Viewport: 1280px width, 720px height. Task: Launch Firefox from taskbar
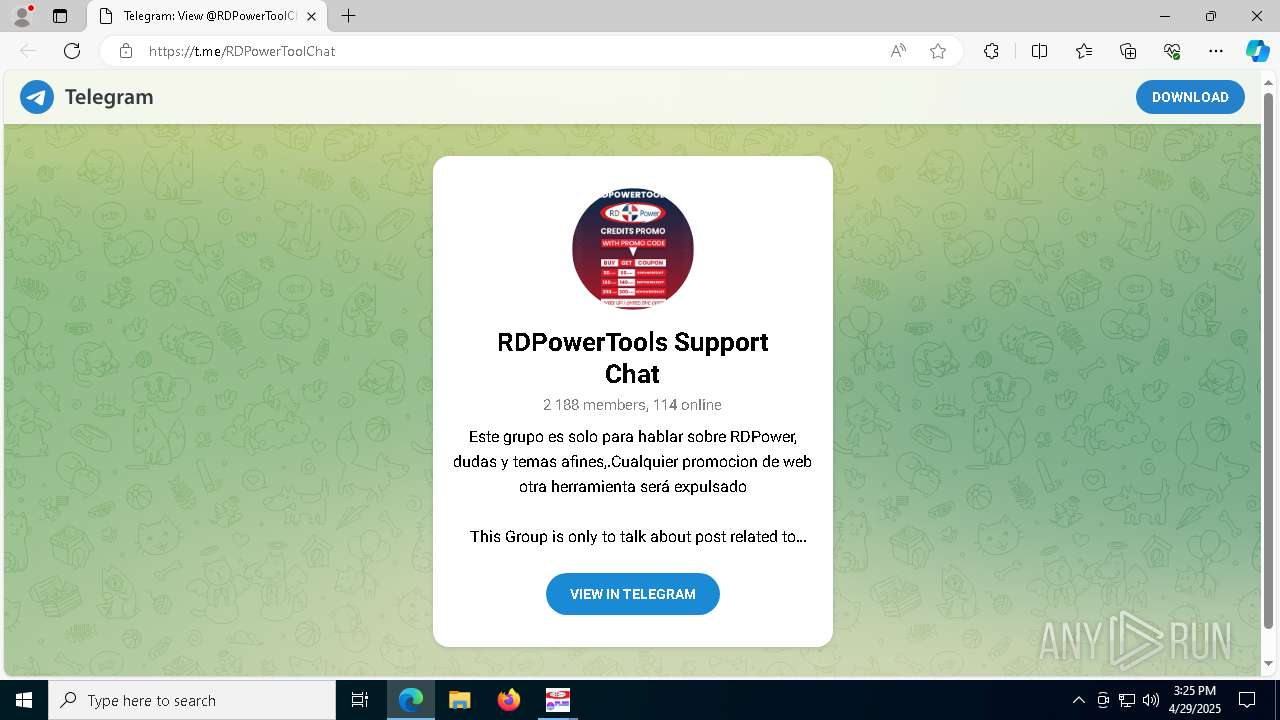(x=509, y=700)
